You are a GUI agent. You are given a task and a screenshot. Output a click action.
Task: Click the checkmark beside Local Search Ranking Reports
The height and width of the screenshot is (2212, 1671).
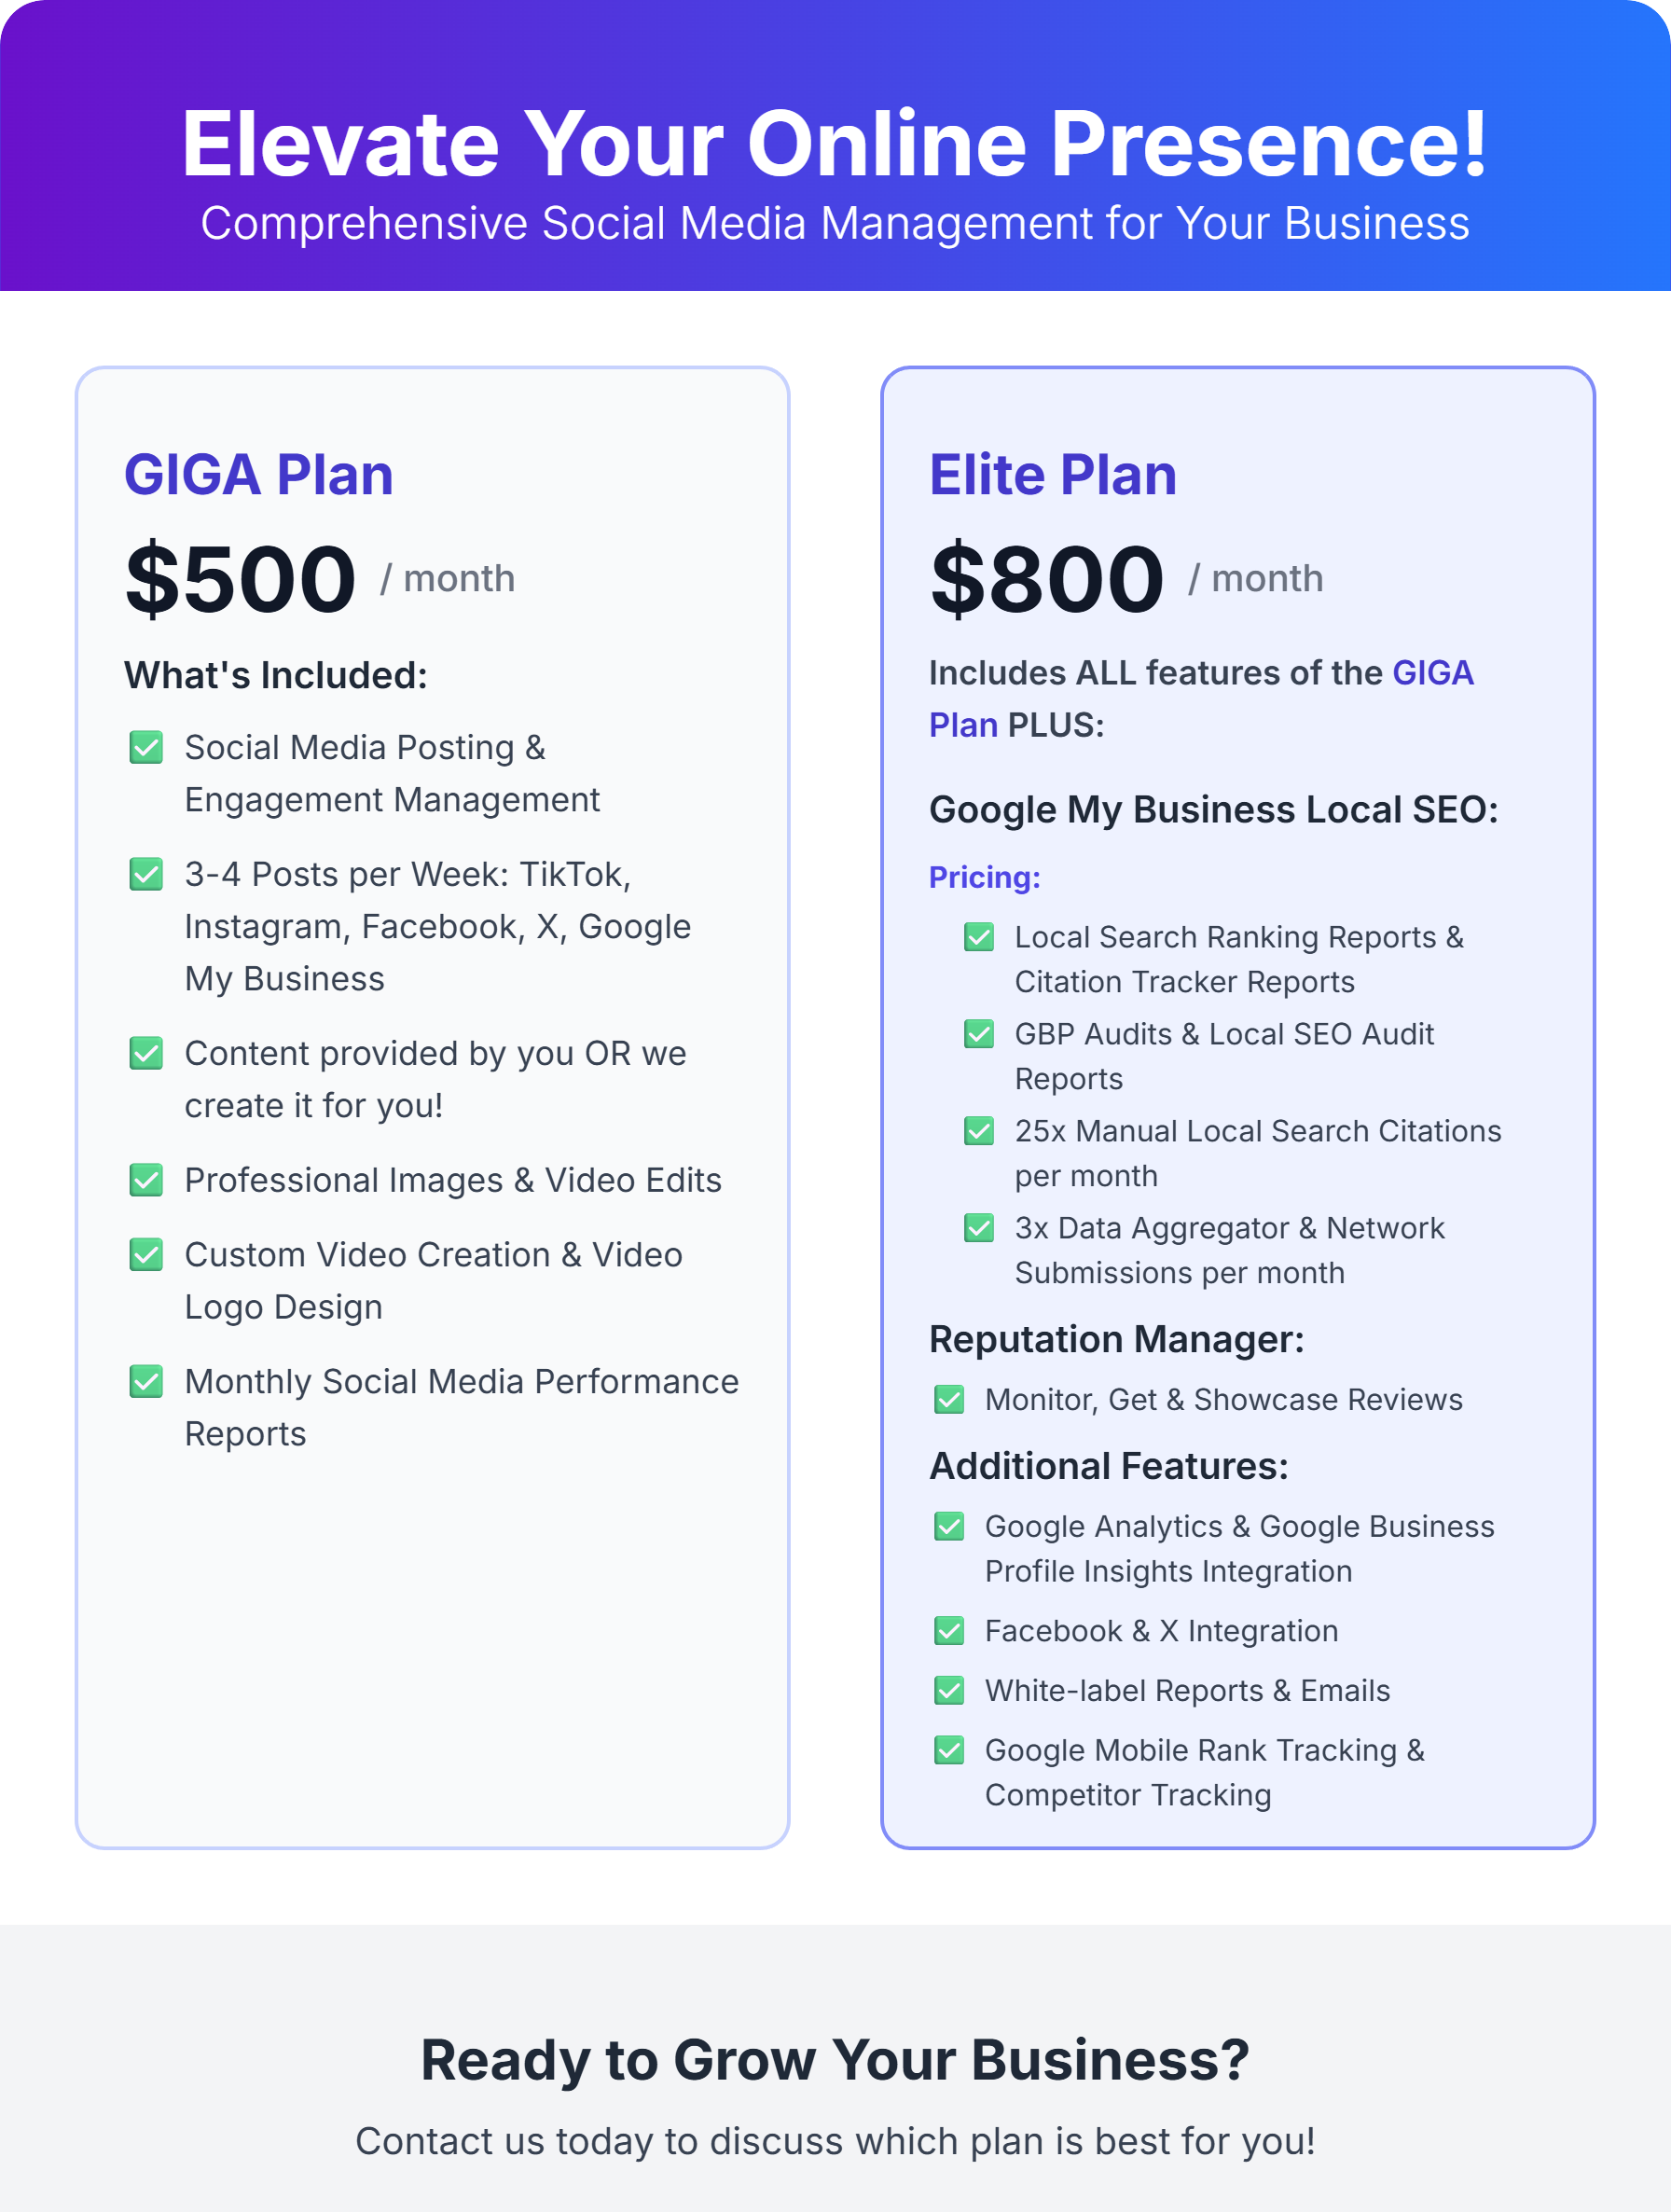(979, 937)
